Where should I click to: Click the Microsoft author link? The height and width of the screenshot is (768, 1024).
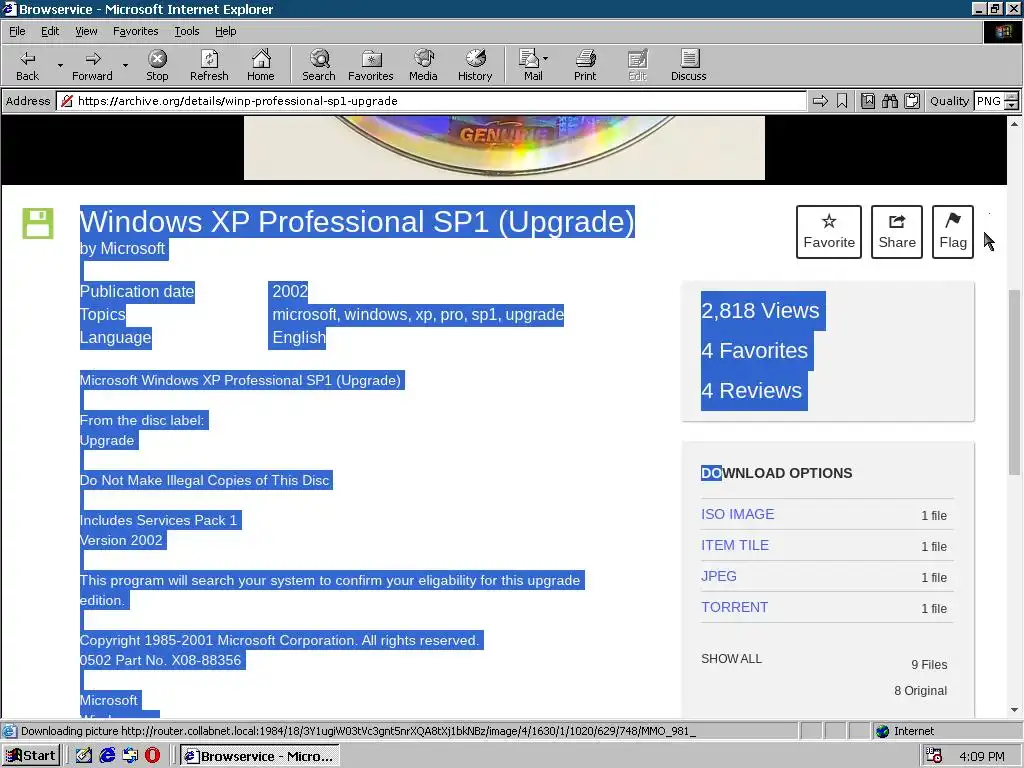pos(132,249)
